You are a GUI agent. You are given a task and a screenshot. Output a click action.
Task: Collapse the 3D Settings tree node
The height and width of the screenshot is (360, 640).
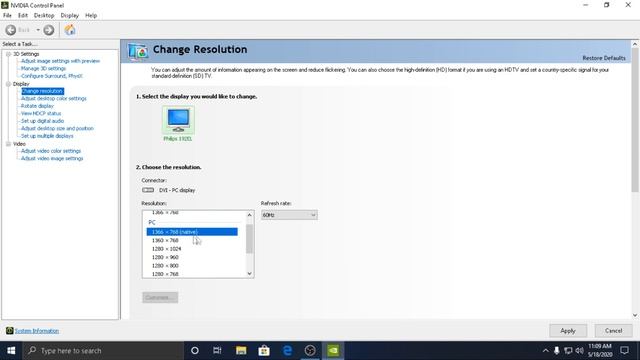point(8,54)
